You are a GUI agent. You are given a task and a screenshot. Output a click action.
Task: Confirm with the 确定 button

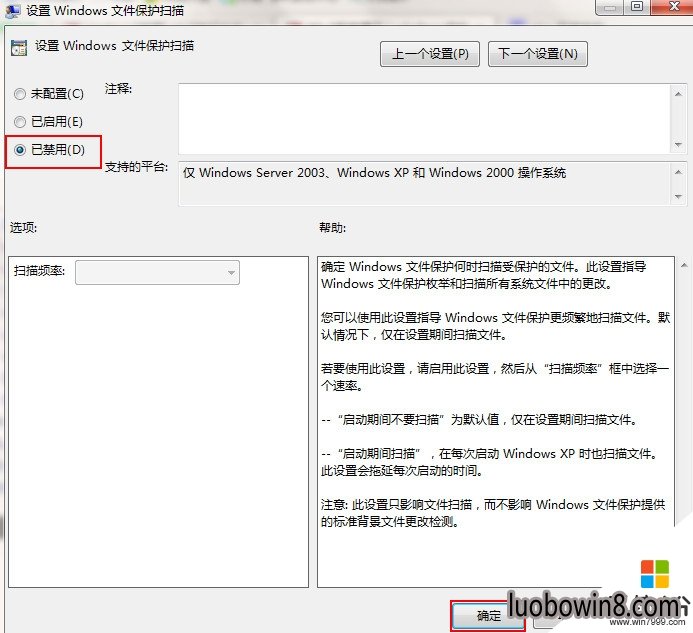488,615
